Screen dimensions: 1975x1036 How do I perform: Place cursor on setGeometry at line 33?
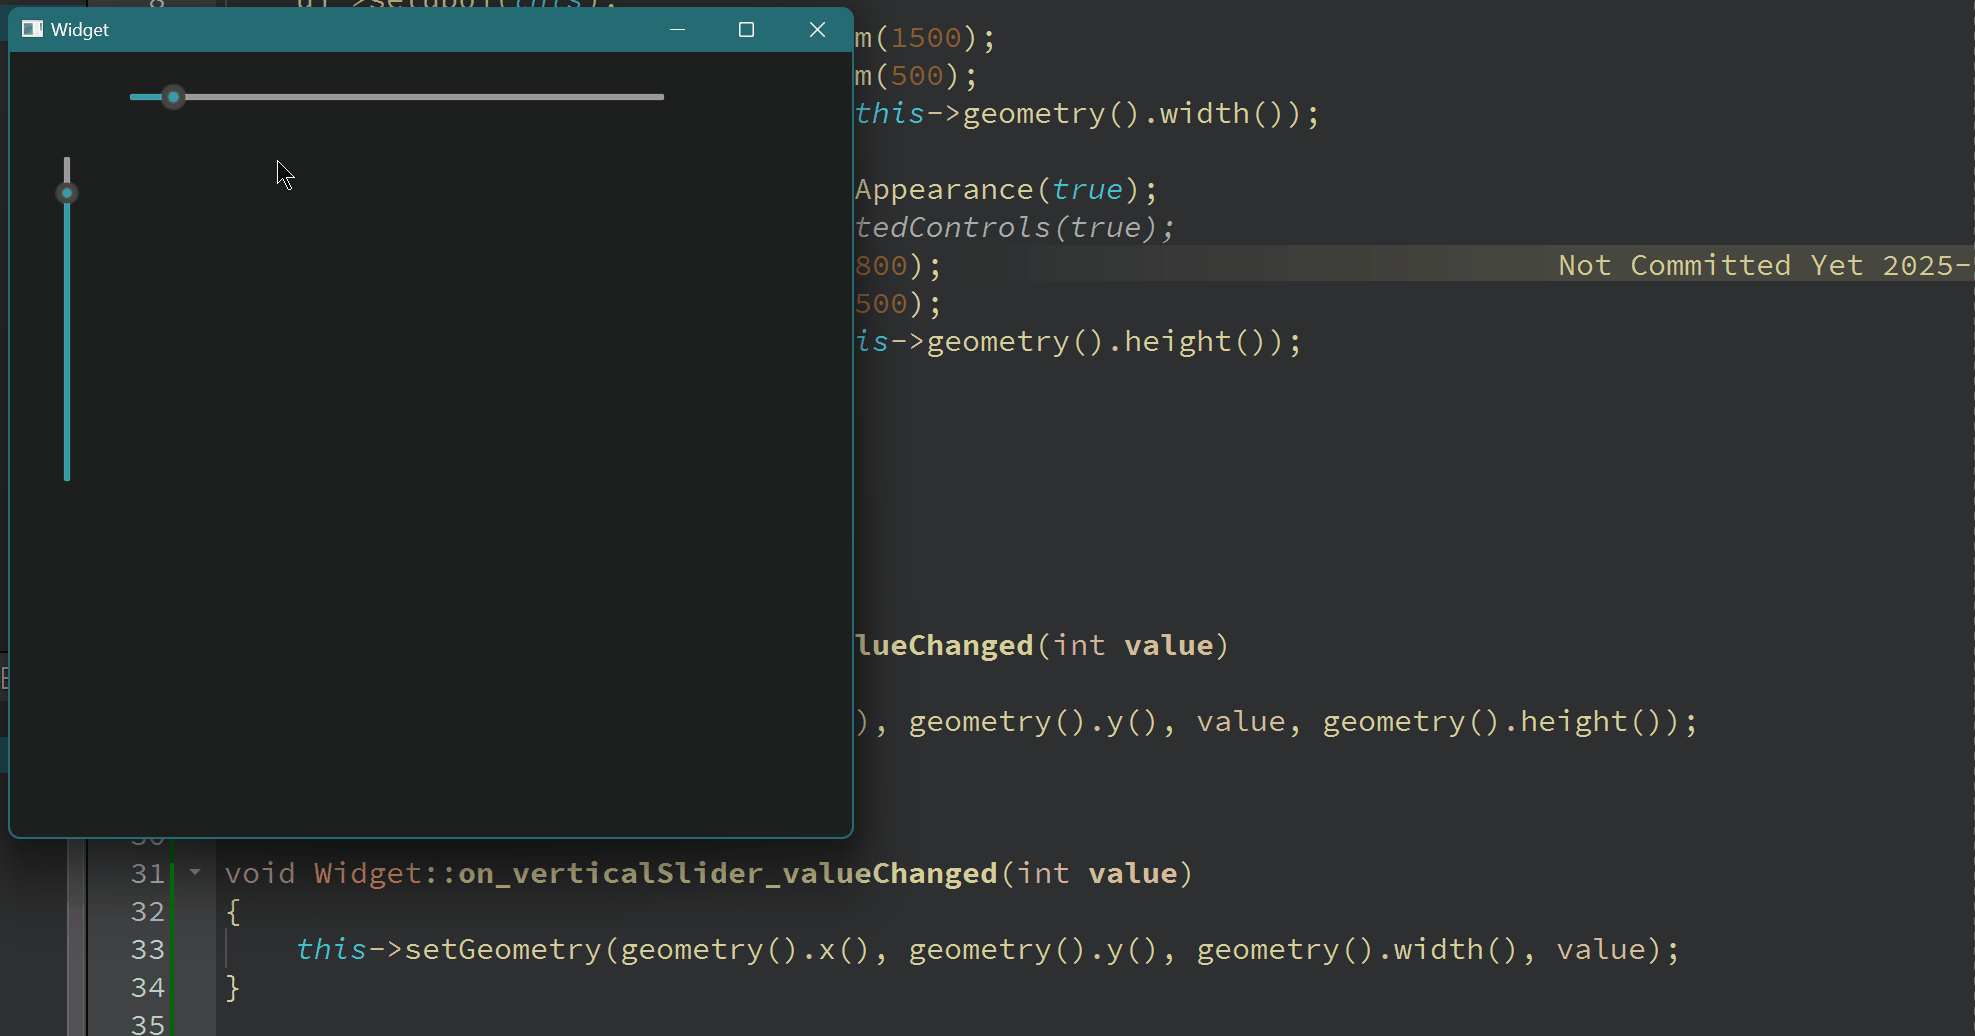[x=503, y=949]
